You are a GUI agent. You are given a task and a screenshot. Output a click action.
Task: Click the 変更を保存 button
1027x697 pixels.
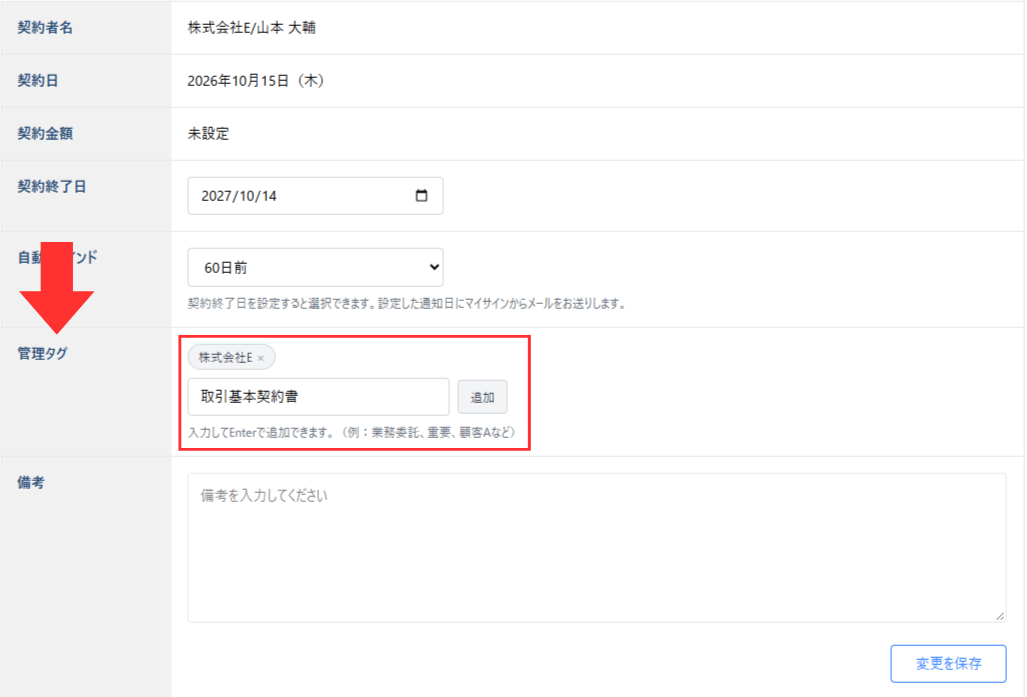(x=948, y=664)
